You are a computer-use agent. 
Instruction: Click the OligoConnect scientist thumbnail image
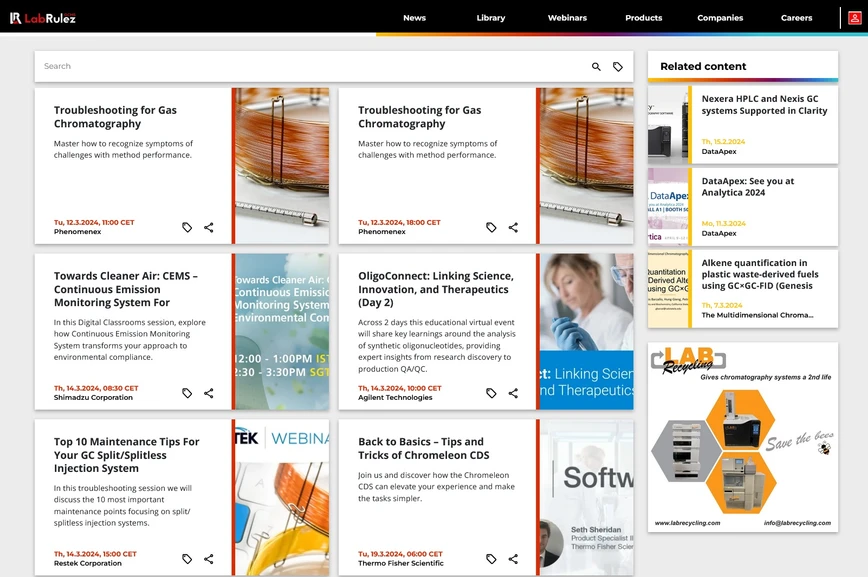click(x=586, y=332)
